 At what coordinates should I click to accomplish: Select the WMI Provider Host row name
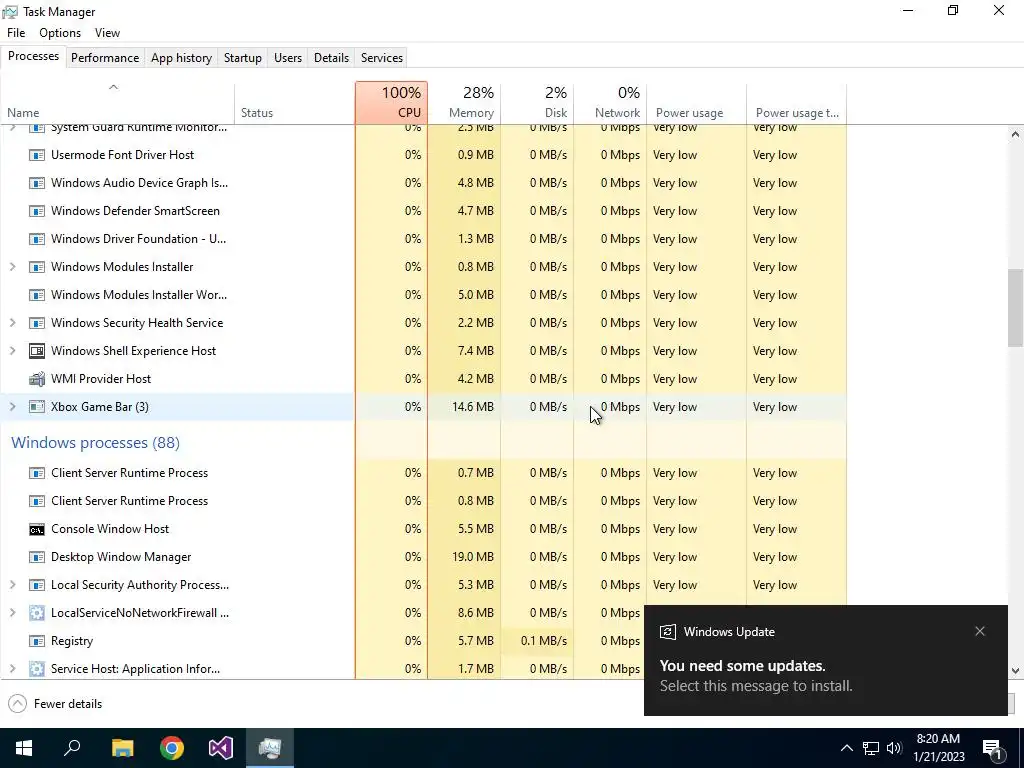tap(101, 379)
